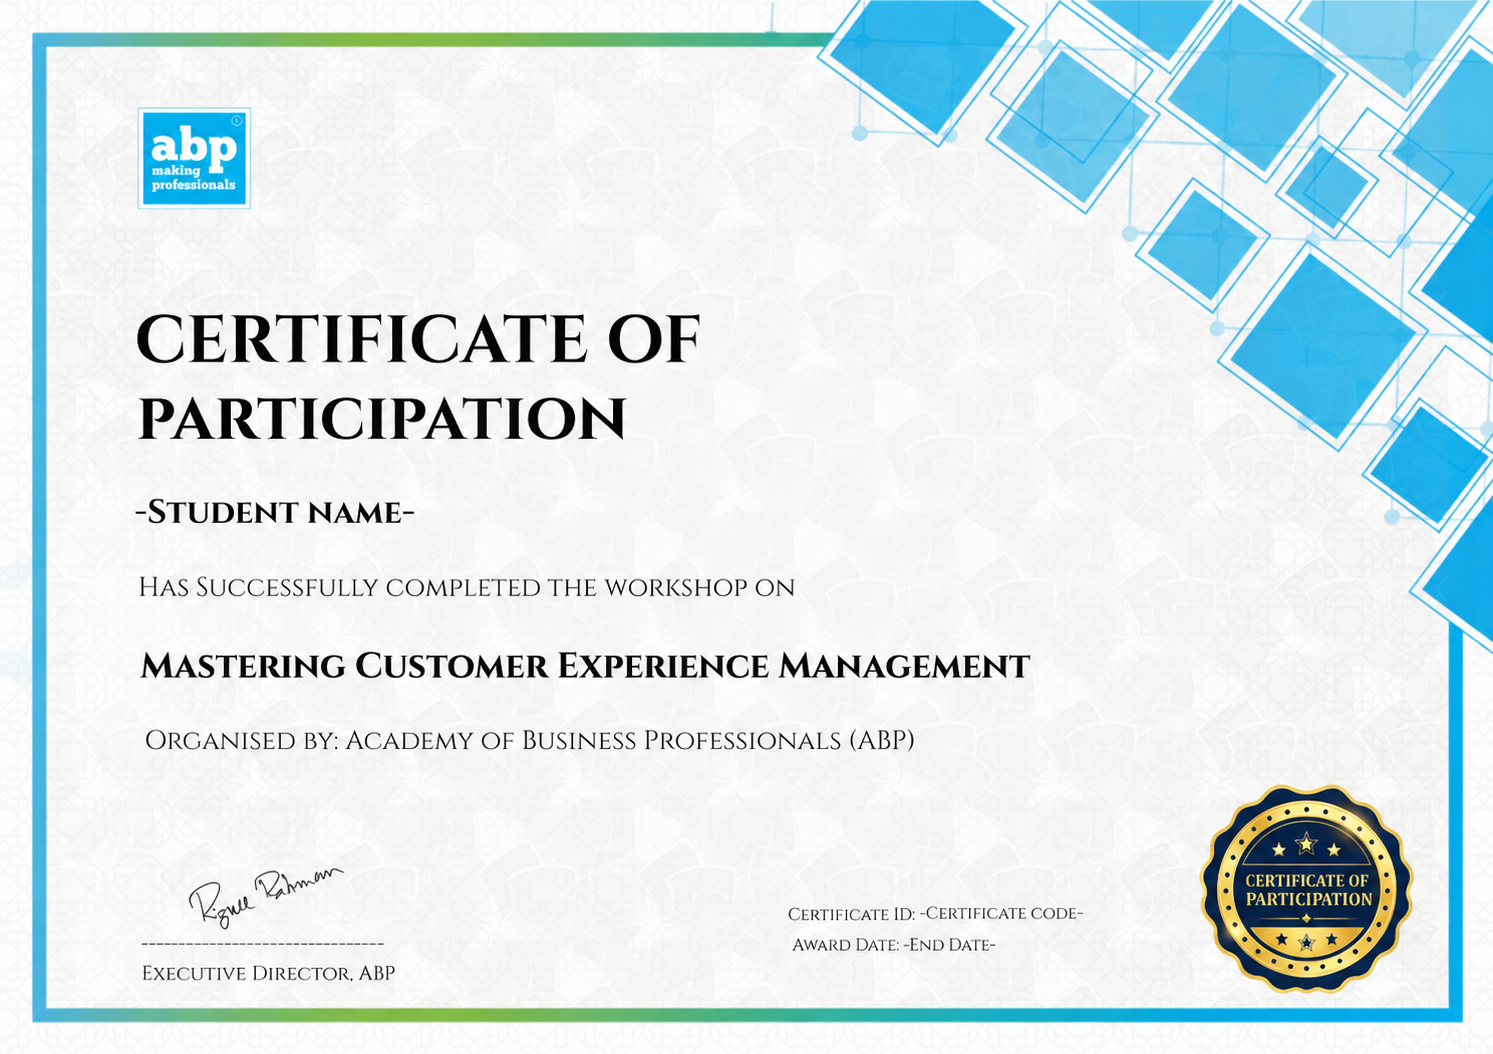Viewport: 1493px width, 1054px height.
Task: Click the '-Student name-' placeholder
Action: pyautogui.click(x=275, y=512)
